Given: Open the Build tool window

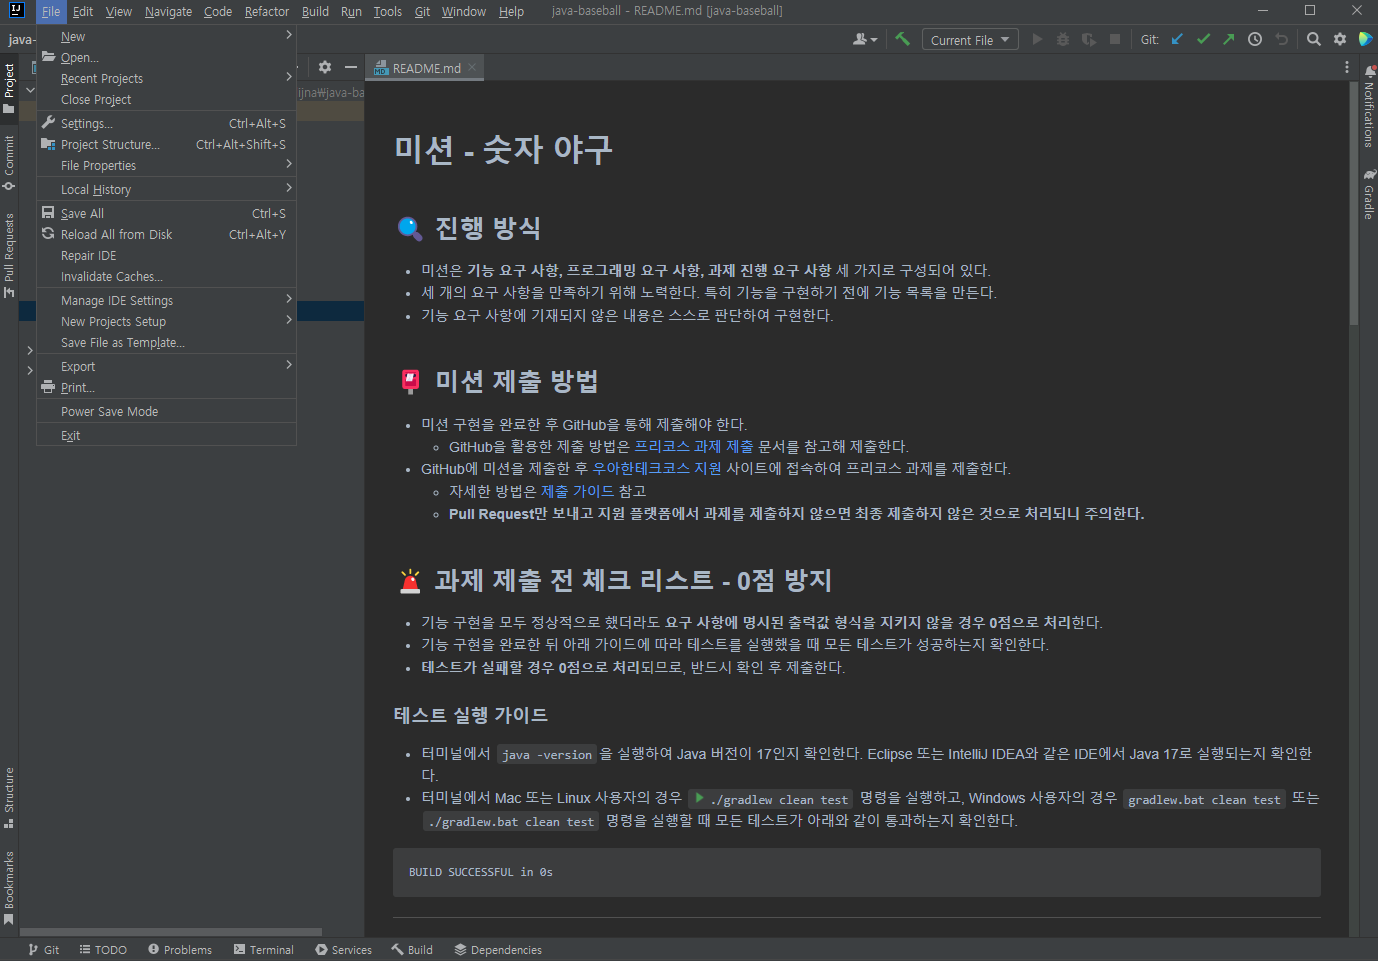Looking at the screenshot, I should point(412,950).
